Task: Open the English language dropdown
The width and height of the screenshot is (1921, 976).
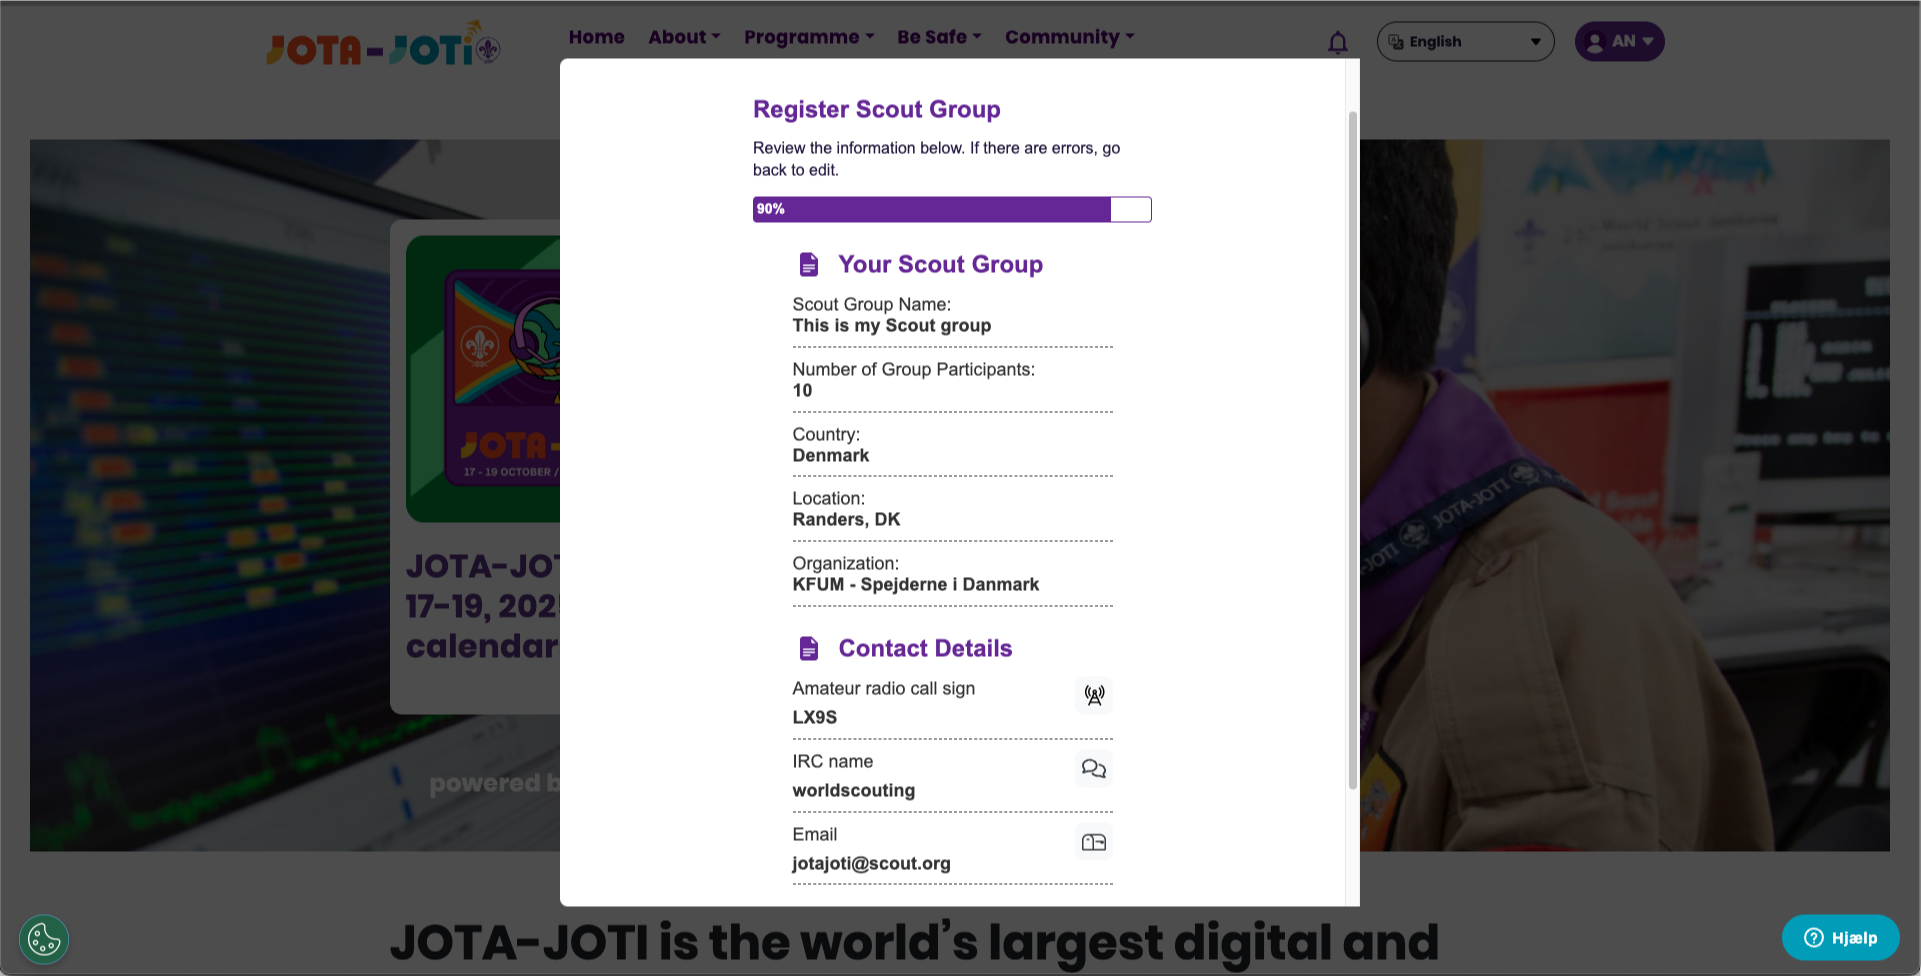Action: point(1465,42)
